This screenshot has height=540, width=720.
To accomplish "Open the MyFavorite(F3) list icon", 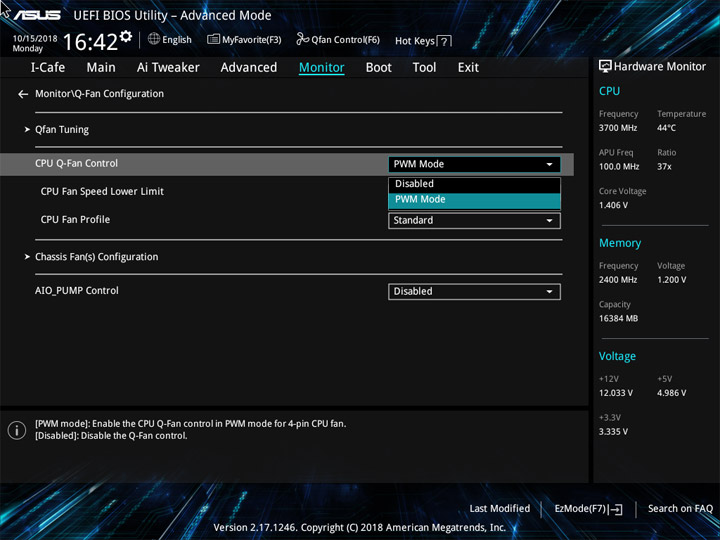I will point(213,39).
